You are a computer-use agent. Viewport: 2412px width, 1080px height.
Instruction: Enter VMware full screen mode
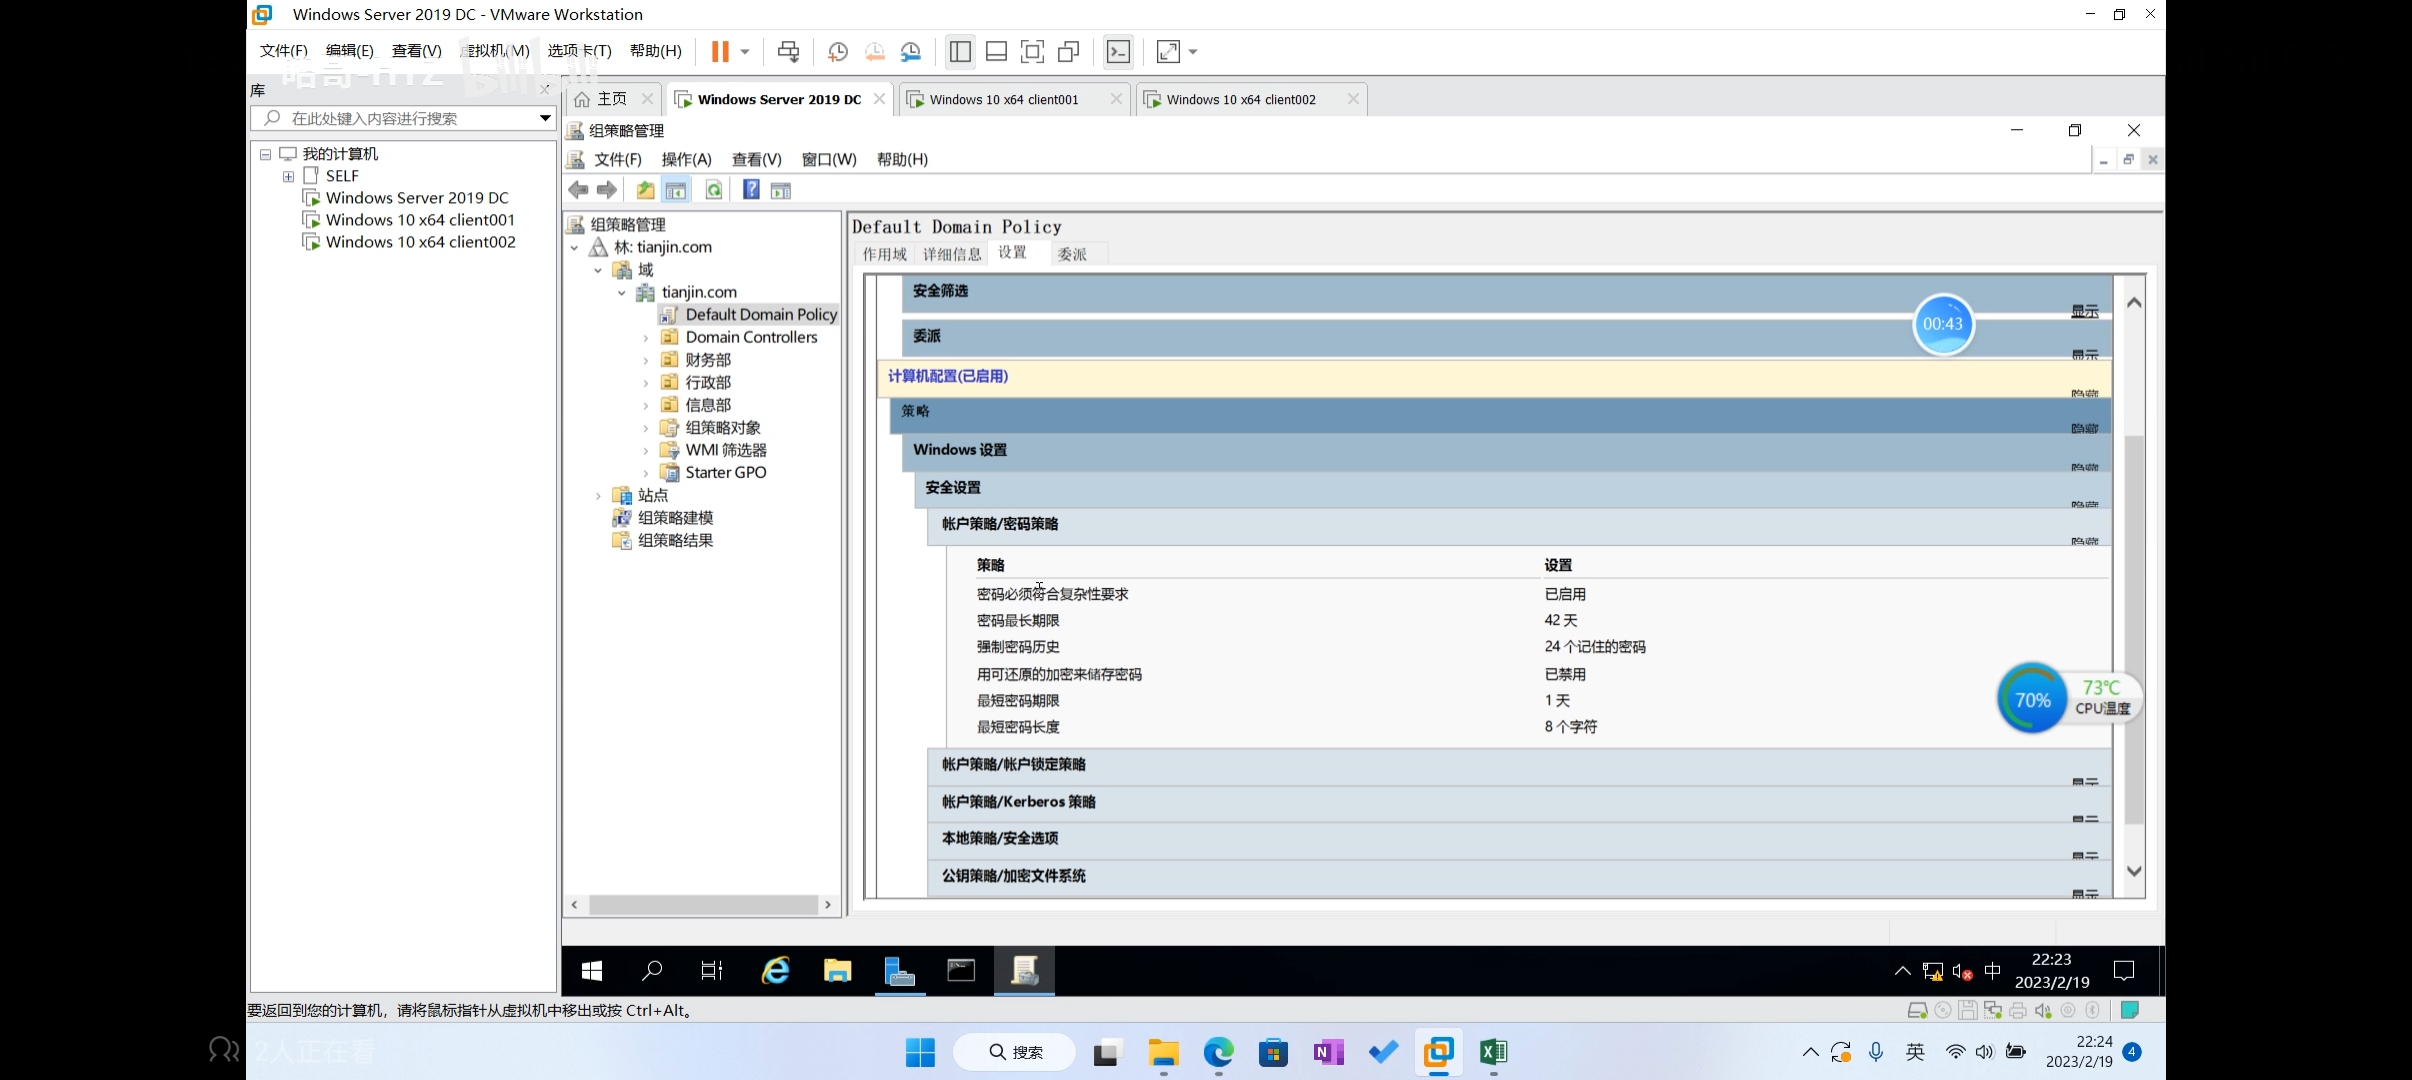(1032, 51)
